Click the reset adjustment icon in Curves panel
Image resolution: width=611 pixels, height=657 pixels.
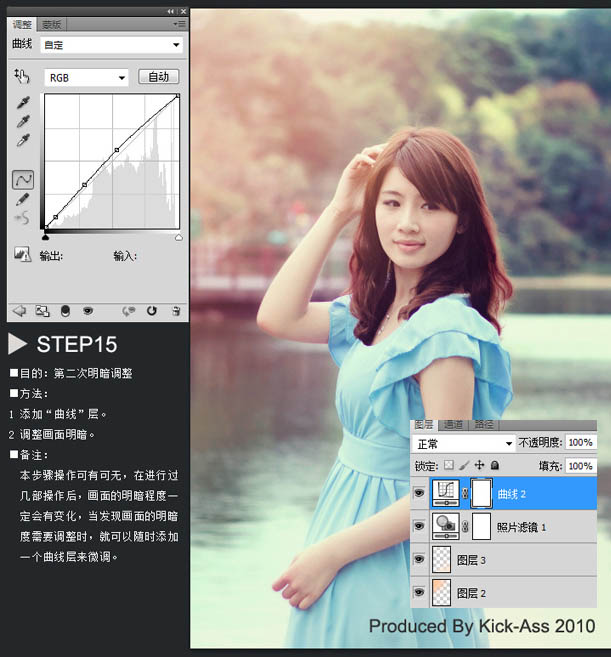pyautogui.click(x=151, y=311)
